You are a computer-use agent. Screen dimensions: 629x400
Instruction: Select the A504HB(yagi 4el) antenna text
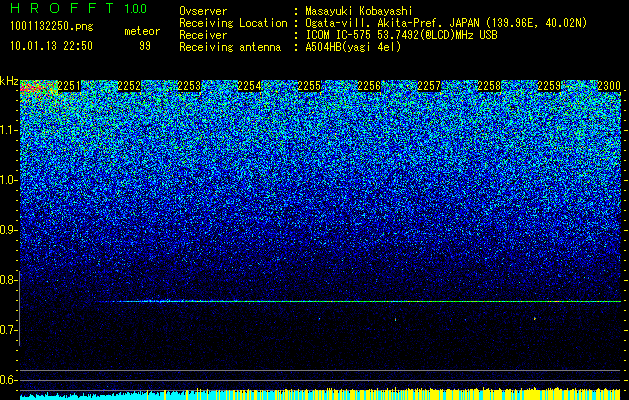click(353, 47)
